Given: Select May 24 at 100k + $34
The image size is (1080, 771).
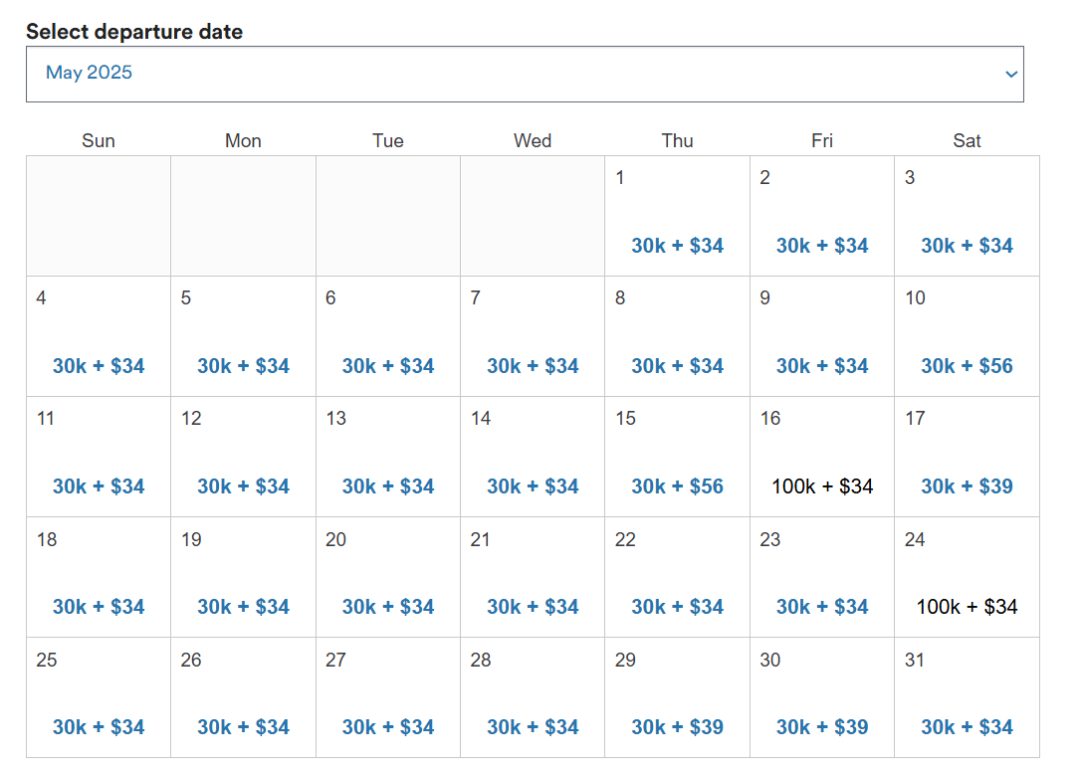Looking at the screenshot, I should point(966,577).
